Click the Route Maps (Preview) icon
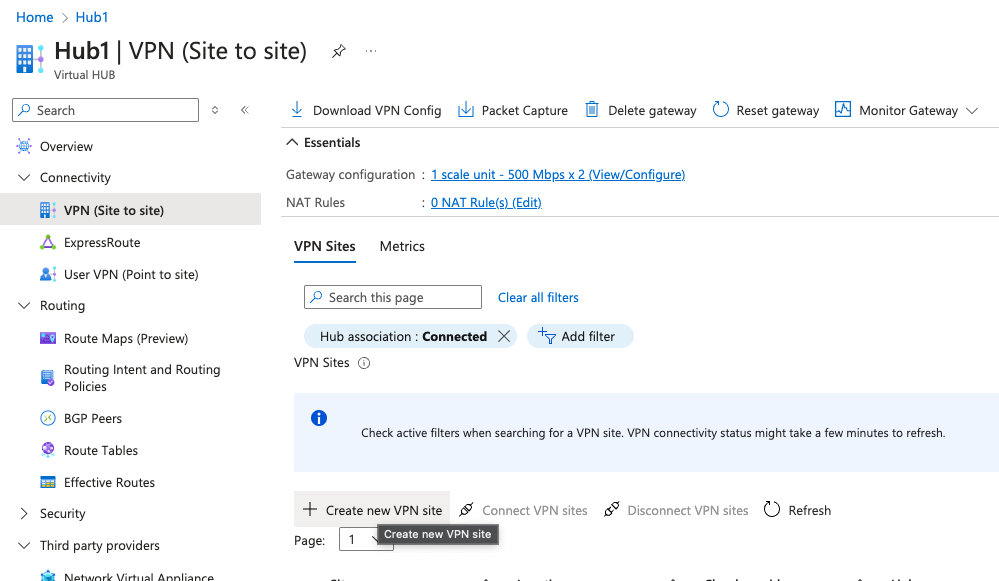Screen dimensions: 999x581 point(48,338)
